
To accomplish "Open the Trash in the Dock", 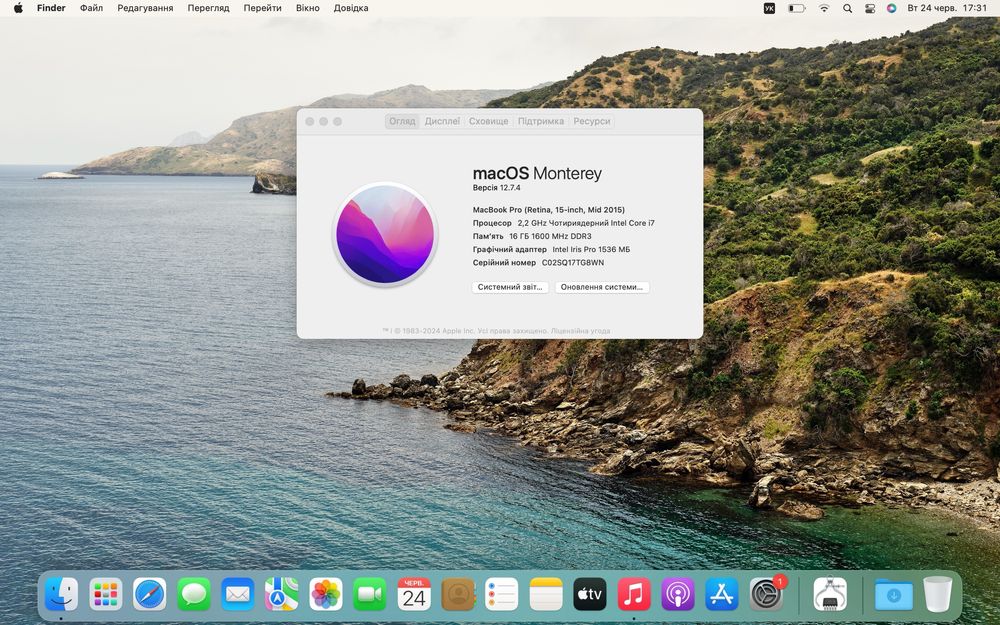I will pyautogui.click(x=938, y=594).
